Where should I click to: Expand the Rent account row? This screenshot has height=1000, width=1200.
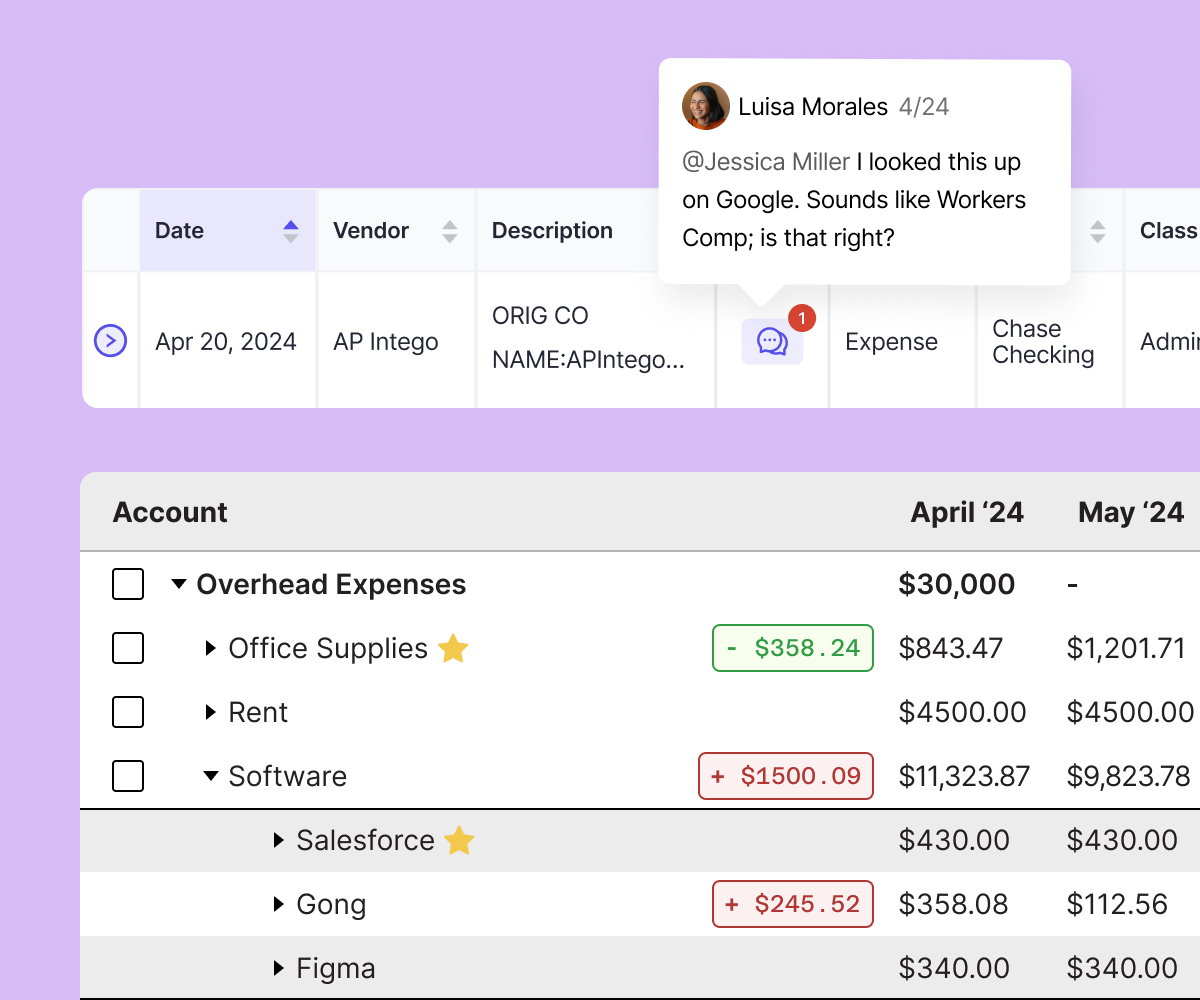(x=210, y=712)
